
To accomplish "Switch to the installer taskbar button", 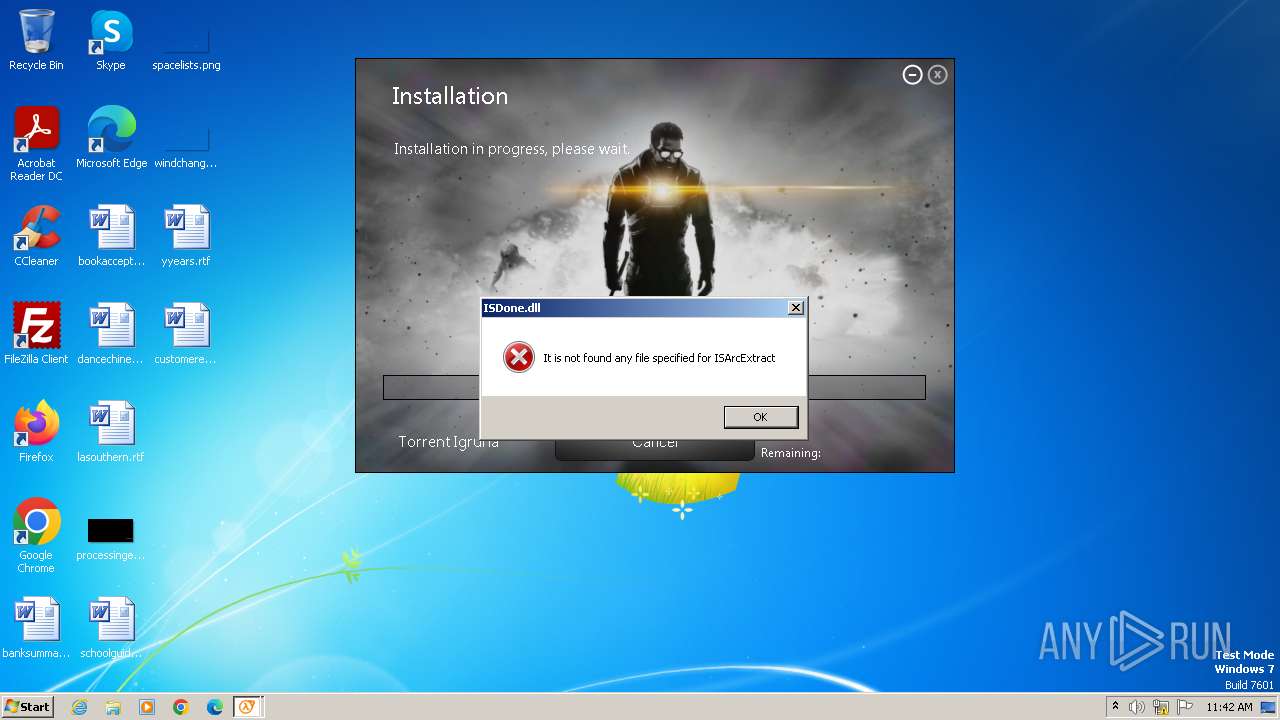I will point(247,707).
